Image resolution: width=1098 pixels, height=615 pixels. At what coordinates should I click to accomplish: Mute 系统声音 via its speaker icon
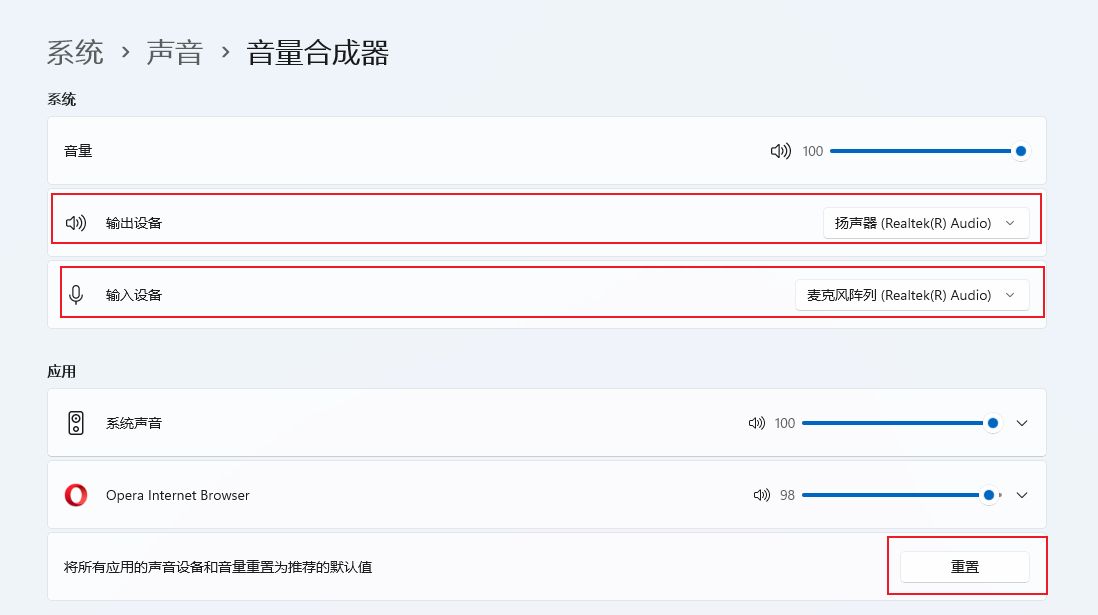[756, 423]
